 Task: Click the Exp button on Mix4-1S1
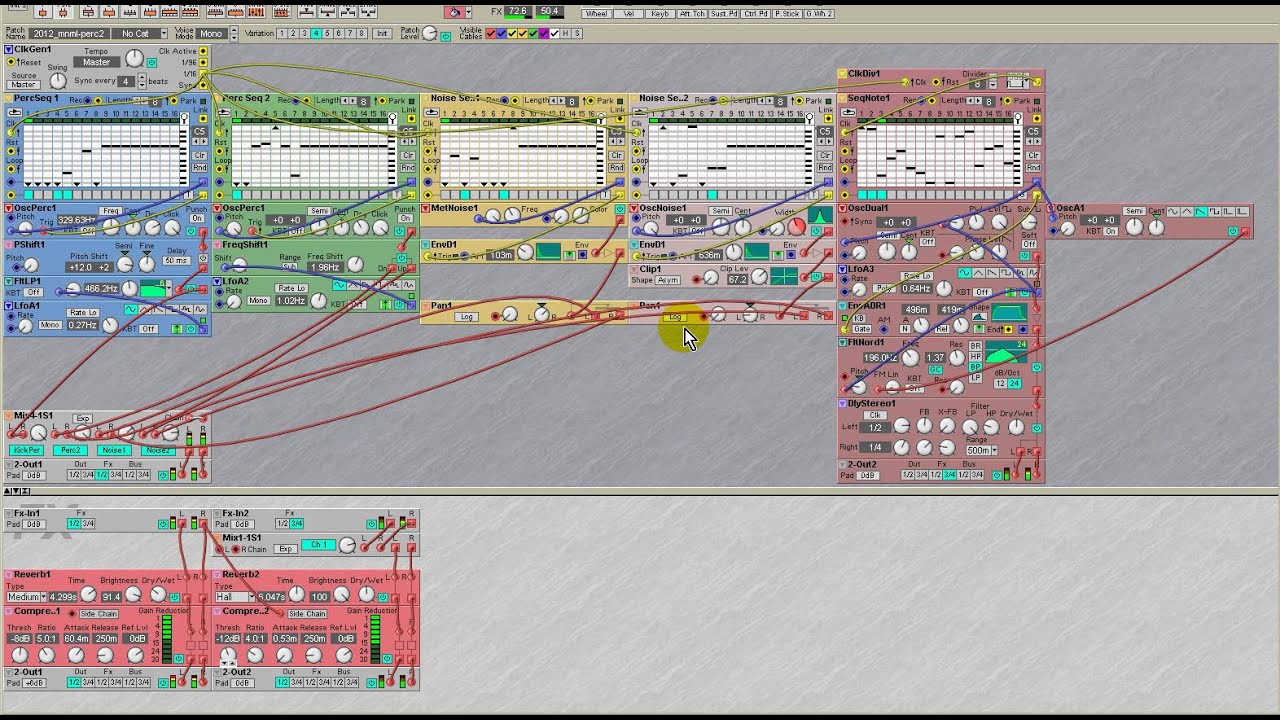[x=82, y=419]
